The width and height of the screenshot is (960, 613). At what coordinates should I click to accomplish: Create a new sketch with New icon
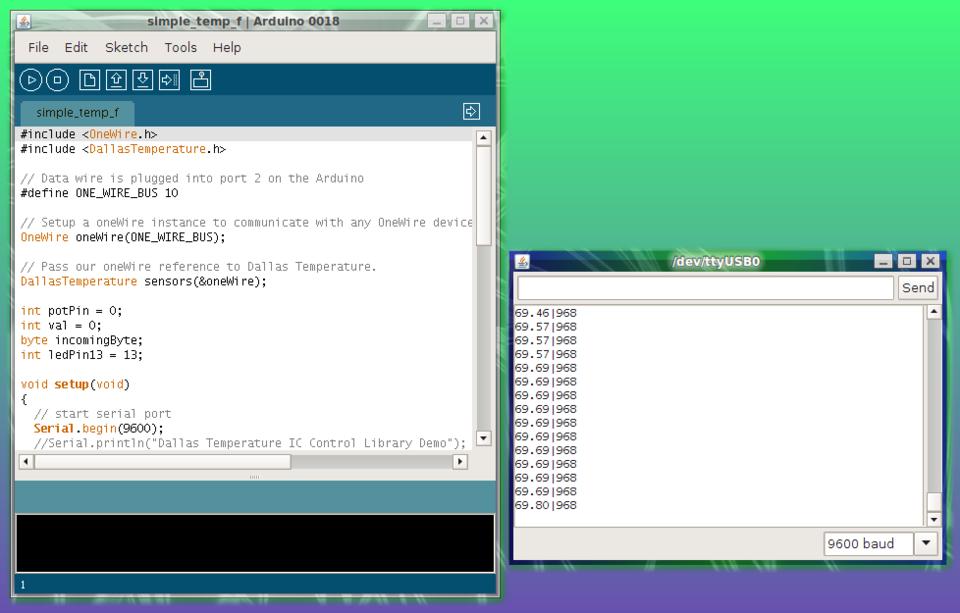(x=90, y=80)
